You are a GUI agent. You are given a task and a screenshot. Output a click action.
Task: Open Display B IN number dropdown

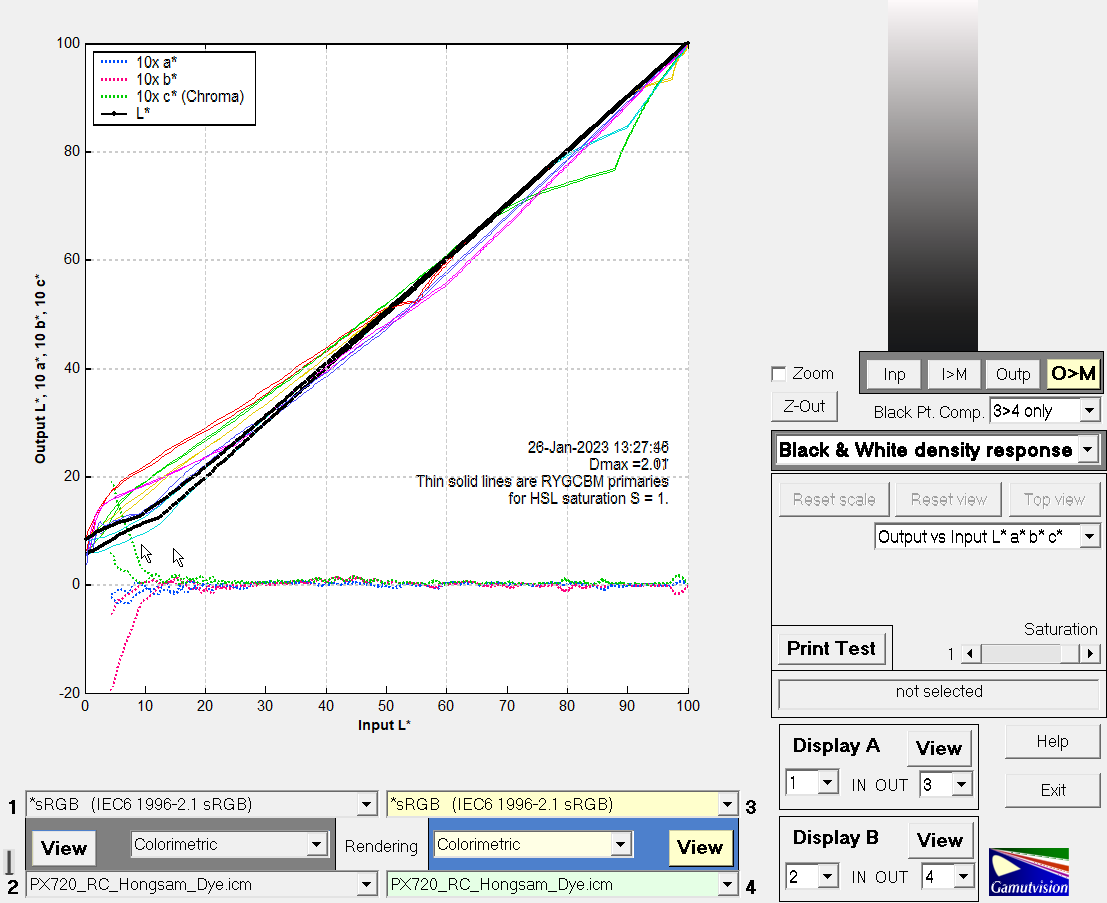[x=827, y=877]
